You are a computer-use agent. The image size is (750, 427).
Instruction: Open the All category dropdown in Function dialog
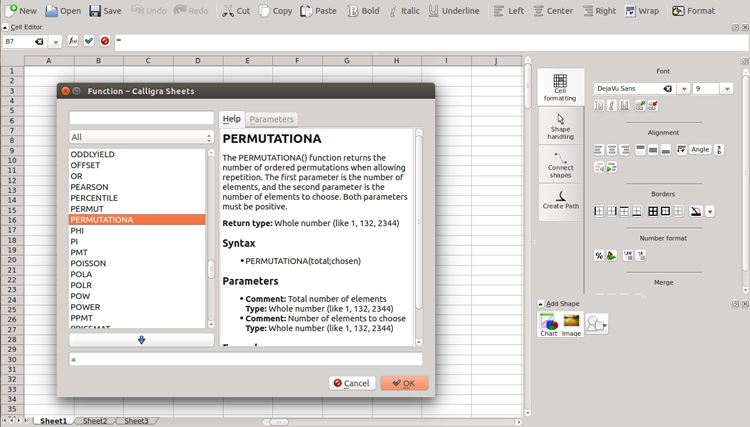click(141, 137)
